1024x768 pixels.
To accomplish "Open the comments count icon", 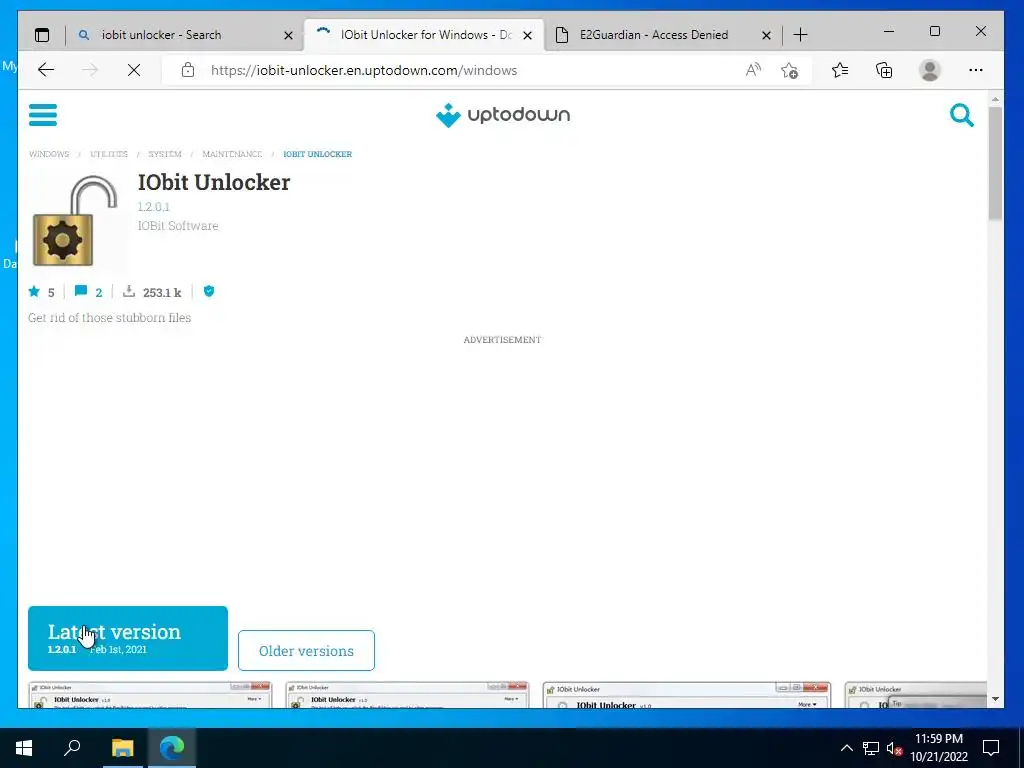I will pyautogui.click(x=81, y=291).
